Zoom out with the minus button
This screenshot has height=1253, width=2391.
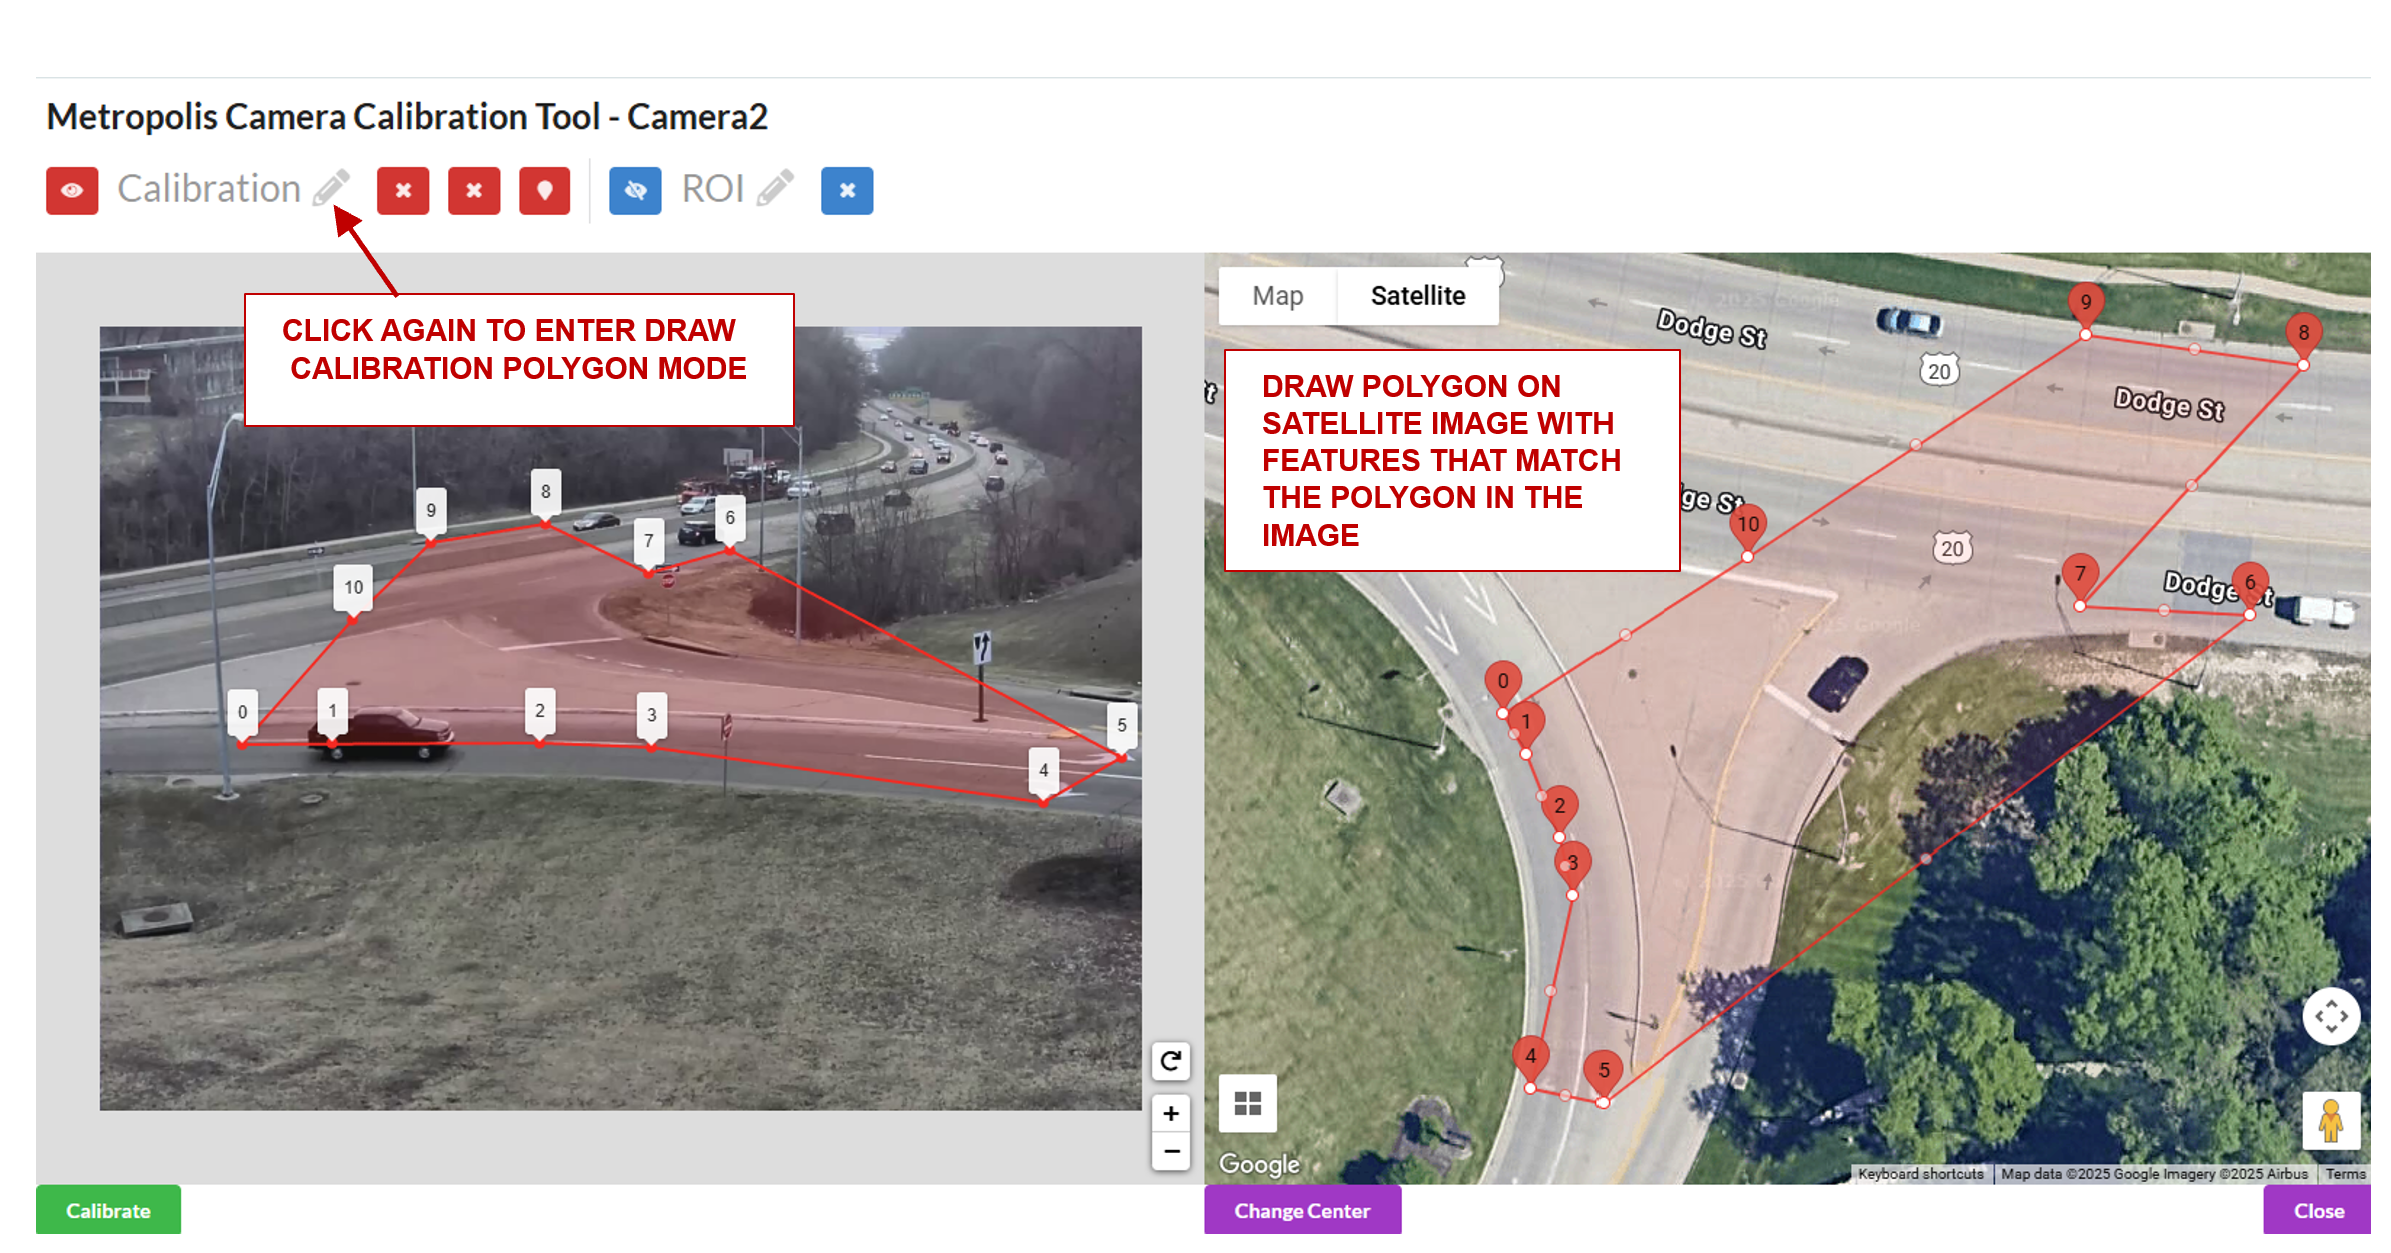(x=1170, y=1151)
